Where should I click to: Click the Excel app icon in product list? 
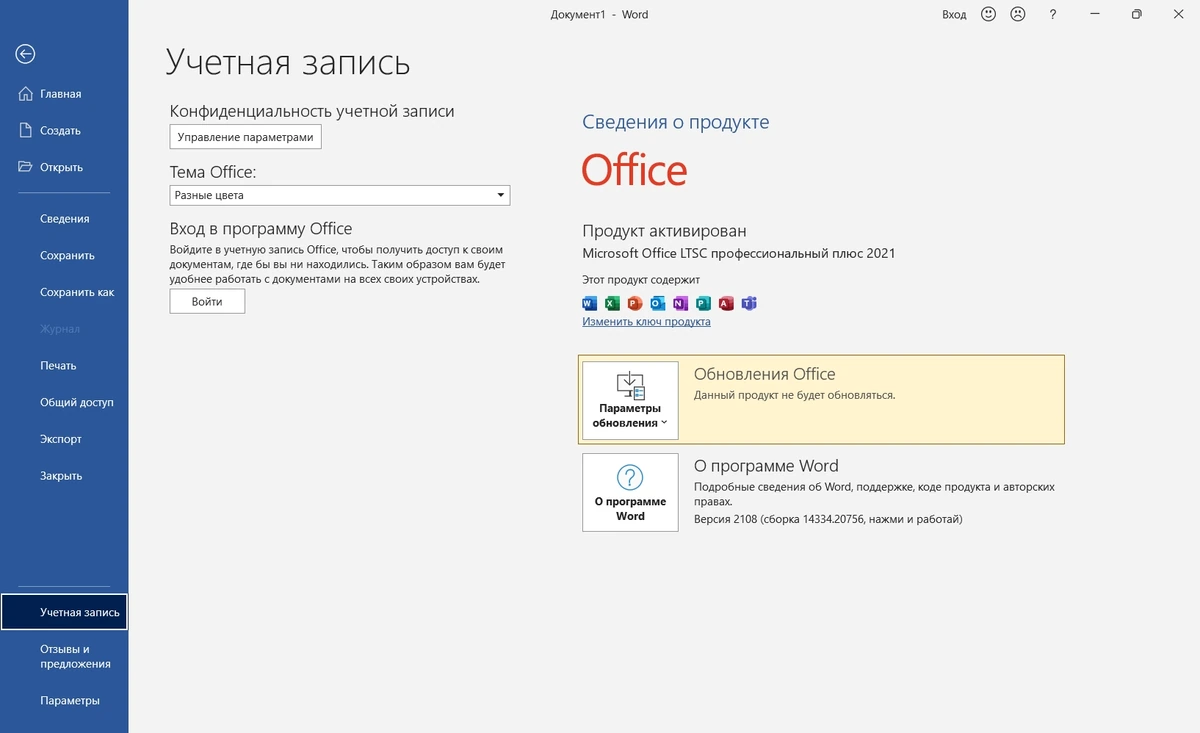[612, 303]
